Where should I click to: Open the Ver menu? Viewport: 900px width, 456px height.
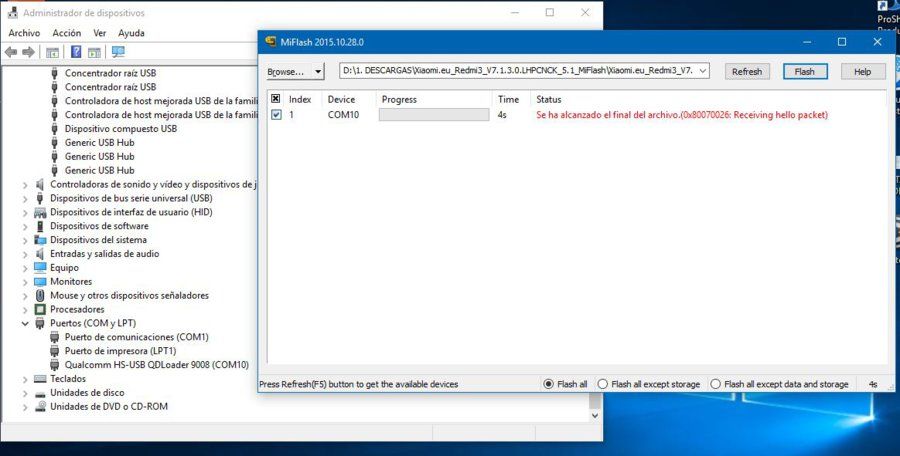pos(100,33)
